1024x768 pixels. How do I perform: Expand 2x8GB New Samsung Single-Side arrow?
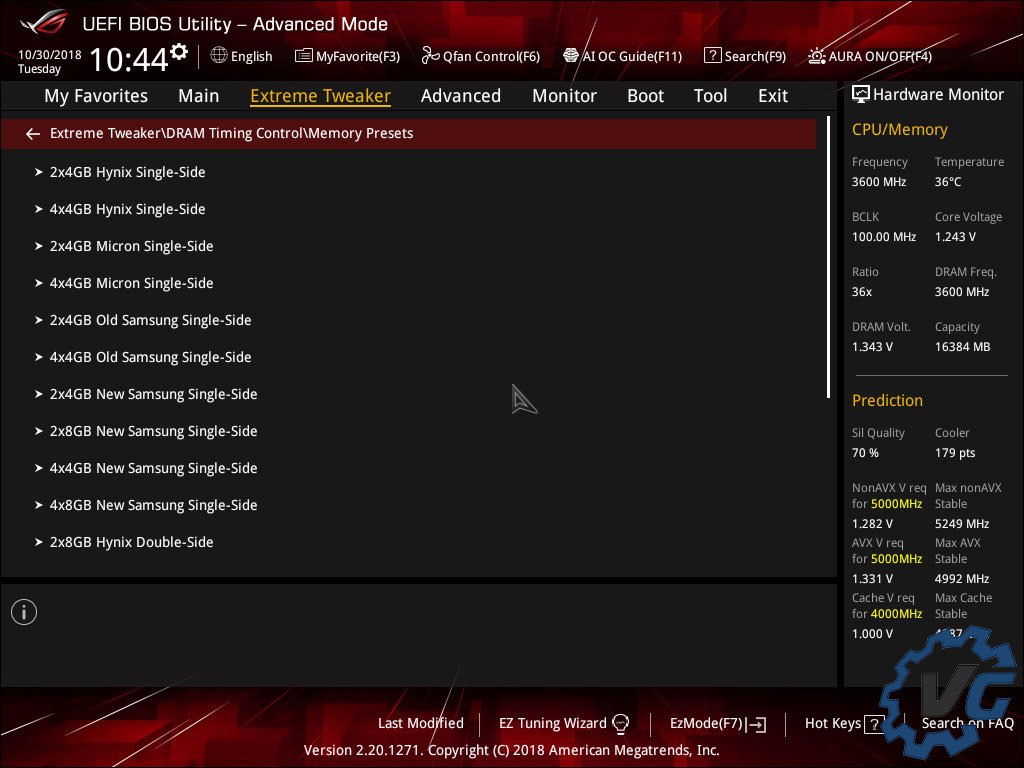pos(39,432)
